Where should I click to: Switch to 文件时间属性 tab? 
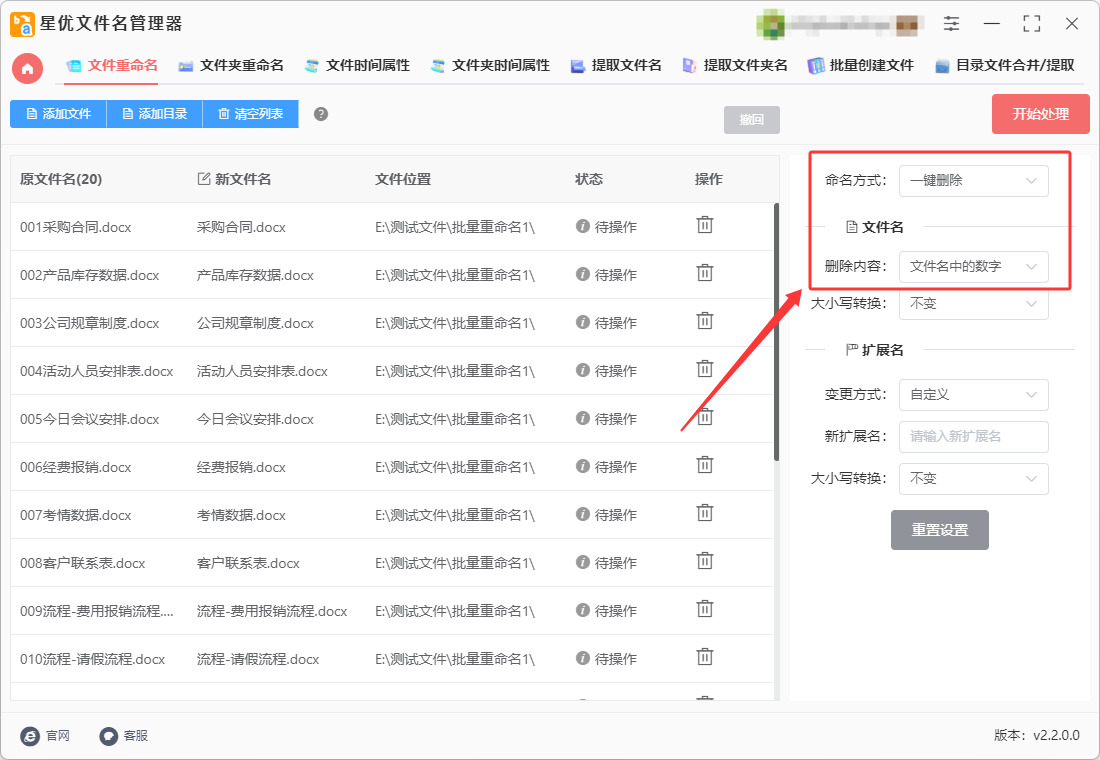[357, 66]
